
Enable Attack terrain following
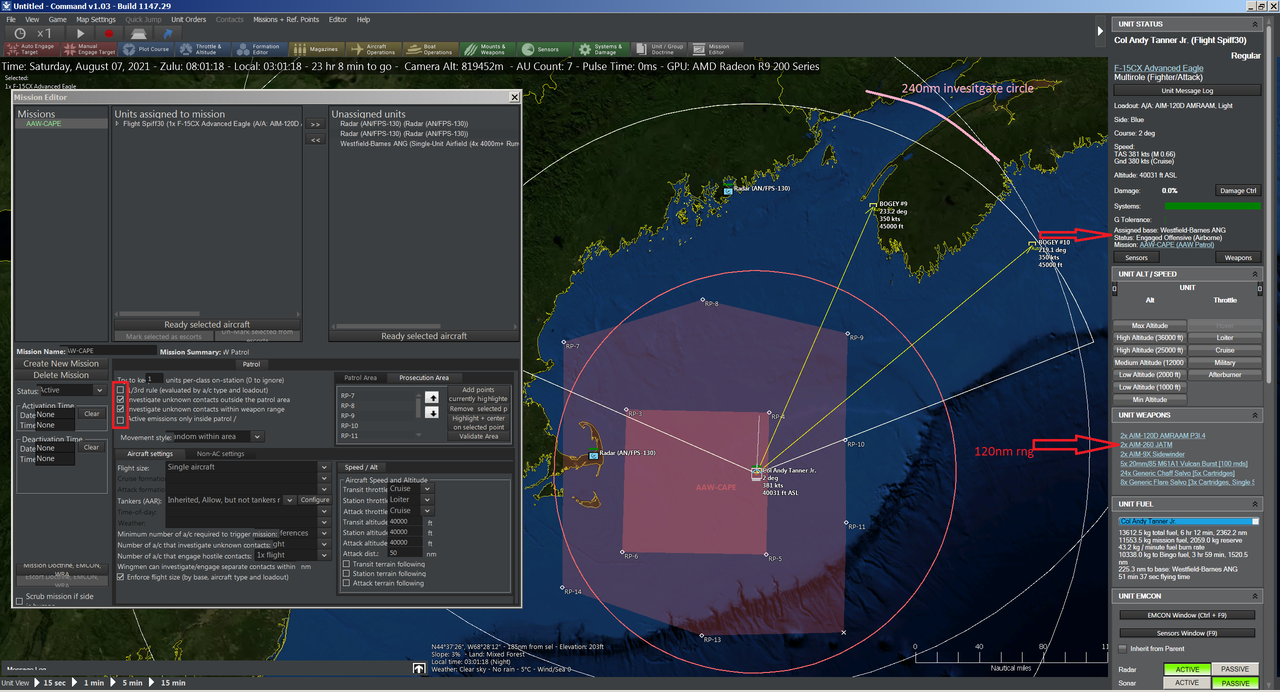pyautogui.click(x=347, y=583)
